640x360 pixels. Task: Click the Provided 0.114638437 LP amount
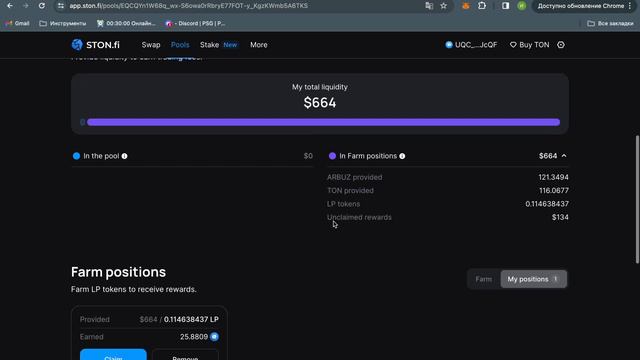(x=191, y=319)
